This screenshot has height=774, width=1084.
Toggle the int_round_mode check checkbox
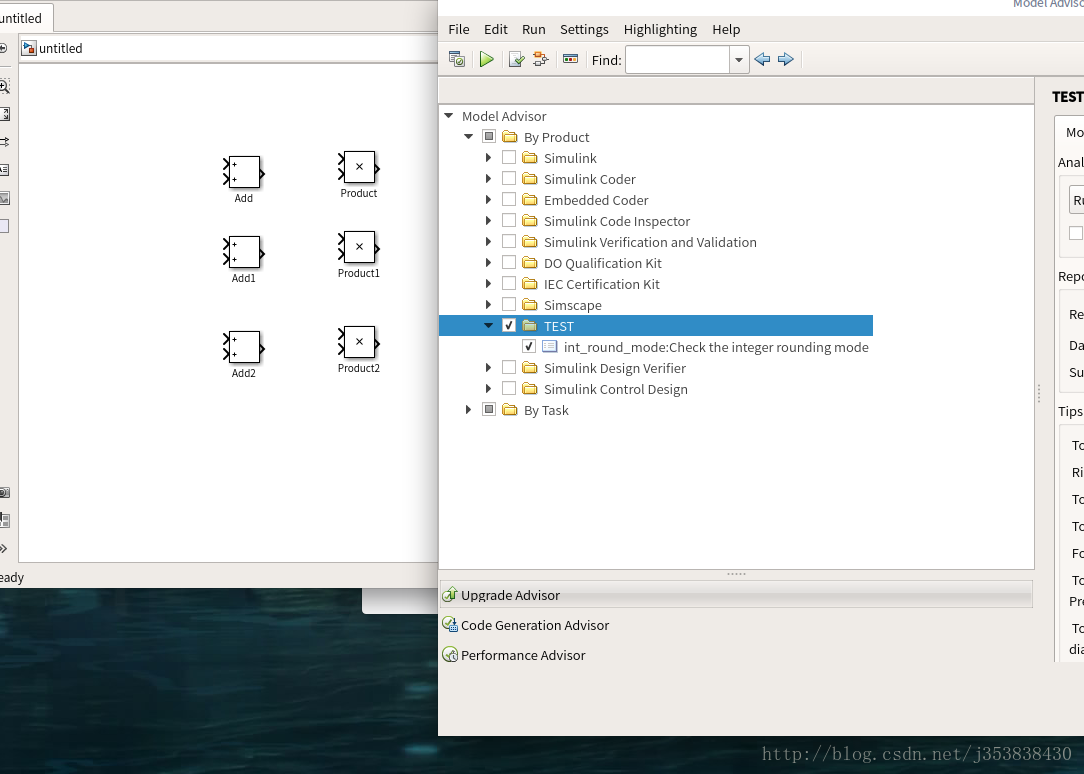pos(529,347)
